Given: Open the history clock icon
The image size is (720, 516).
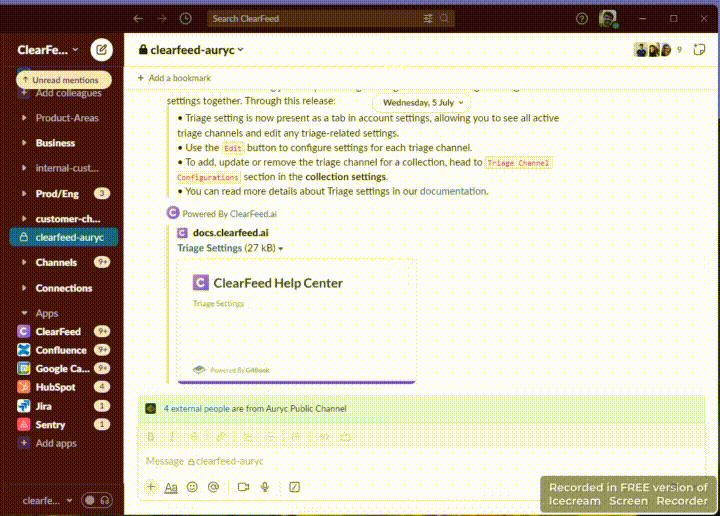Looking at the screenshot, I should point(186,18).
